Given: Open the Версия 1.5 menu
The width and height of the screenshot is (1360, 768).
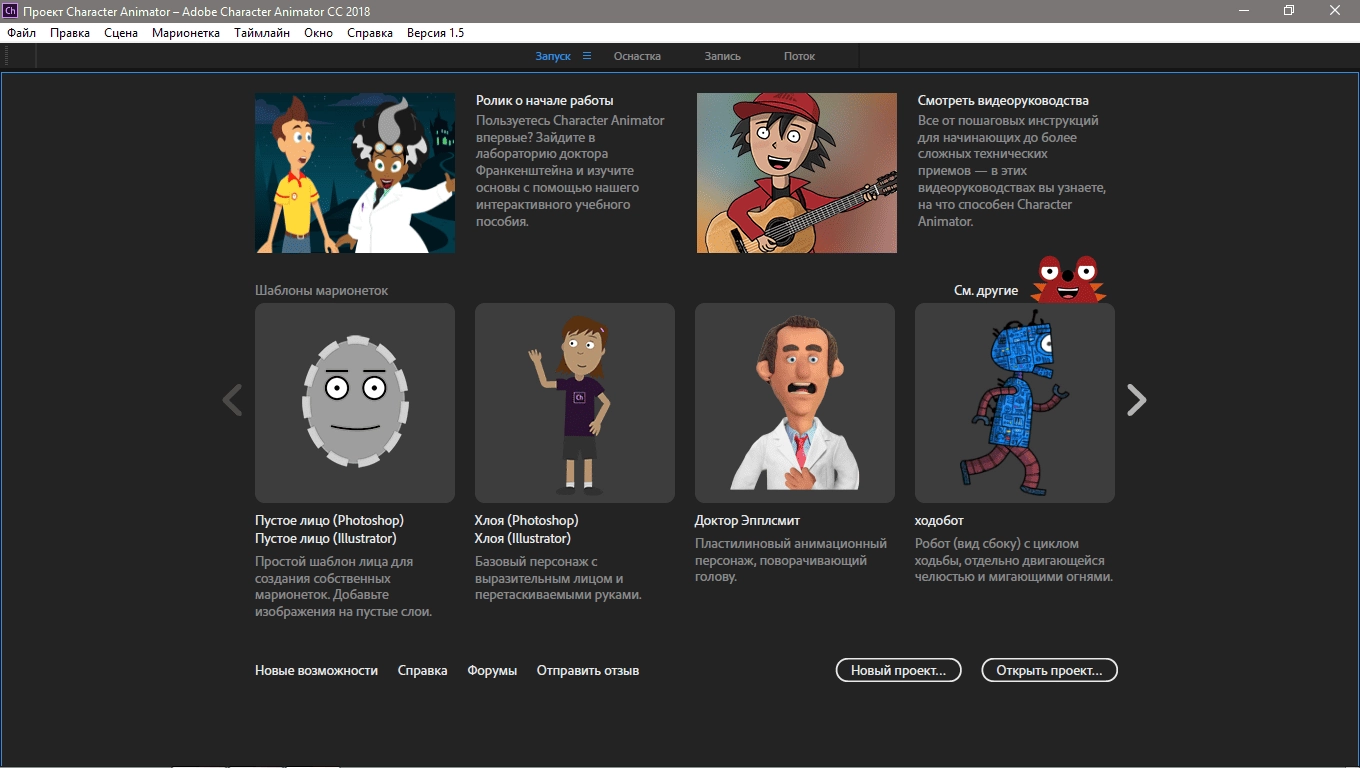Looking at the screenshot, I should point(435,33).
